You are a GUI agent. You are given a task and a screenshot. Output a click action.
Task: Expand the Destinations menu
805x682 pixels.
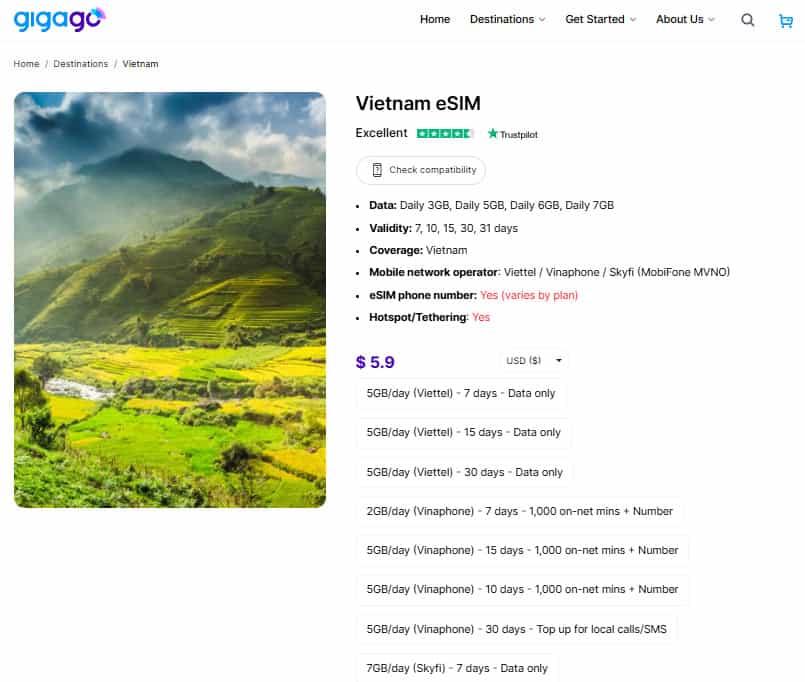507,19
